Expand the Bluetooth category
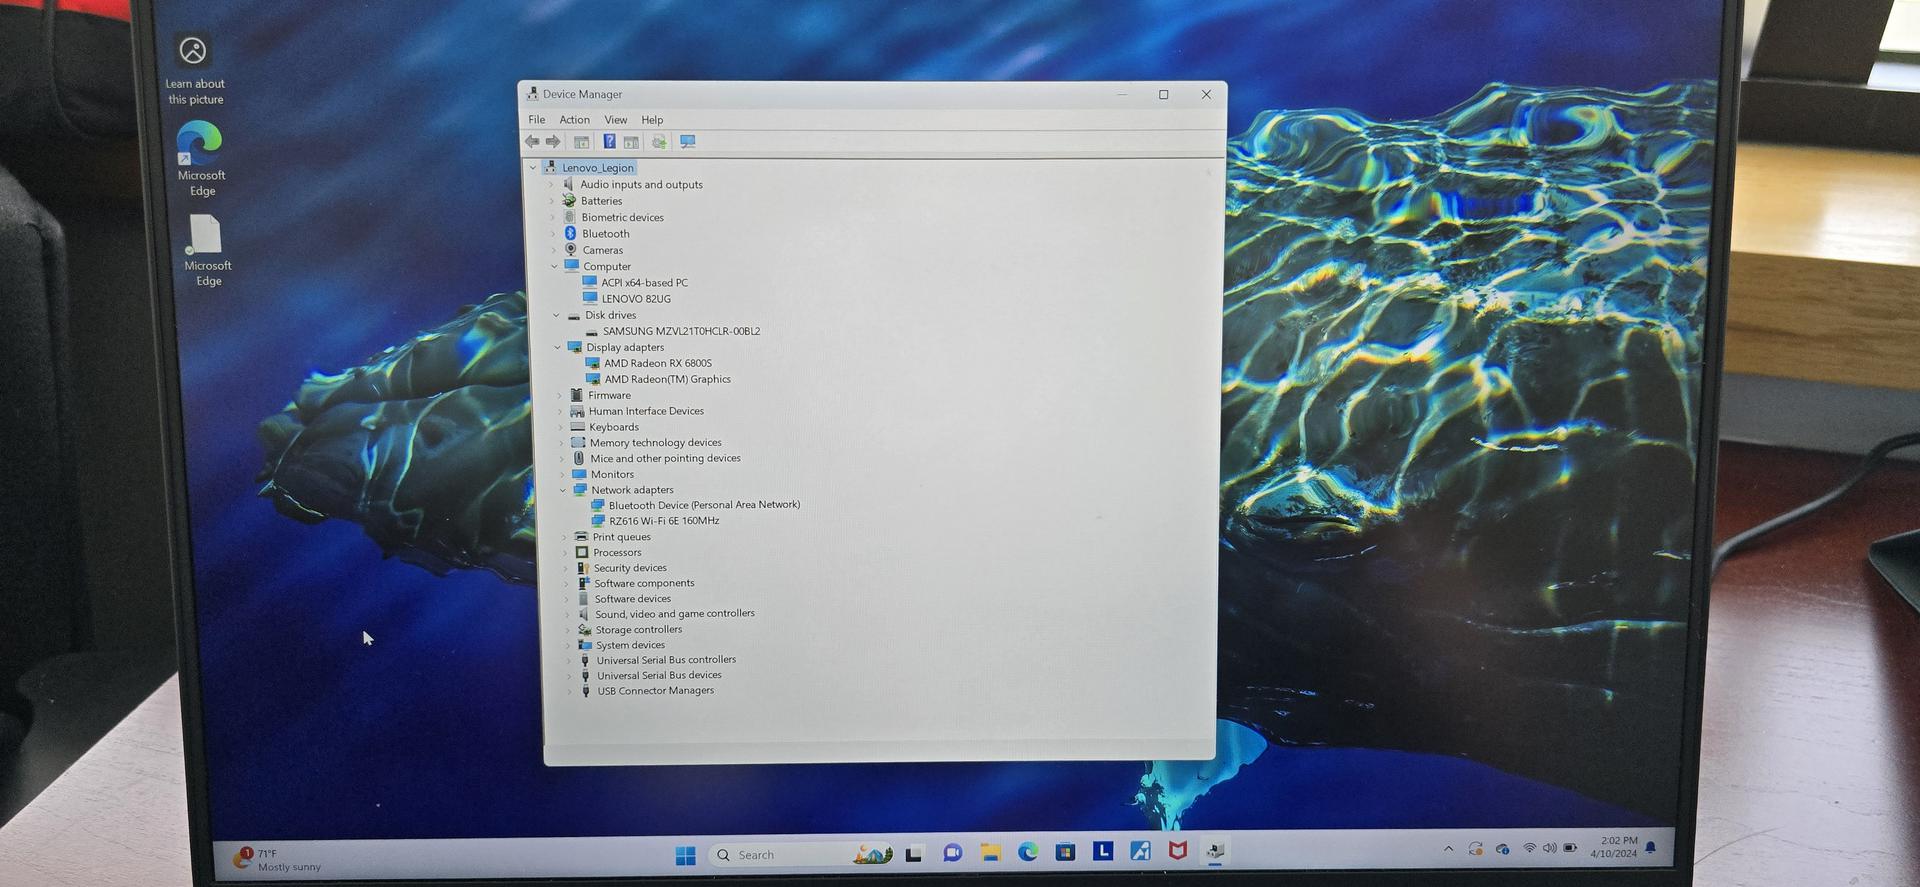The width and height of the screenshot is (1920, 887). (x=553, y=234)
